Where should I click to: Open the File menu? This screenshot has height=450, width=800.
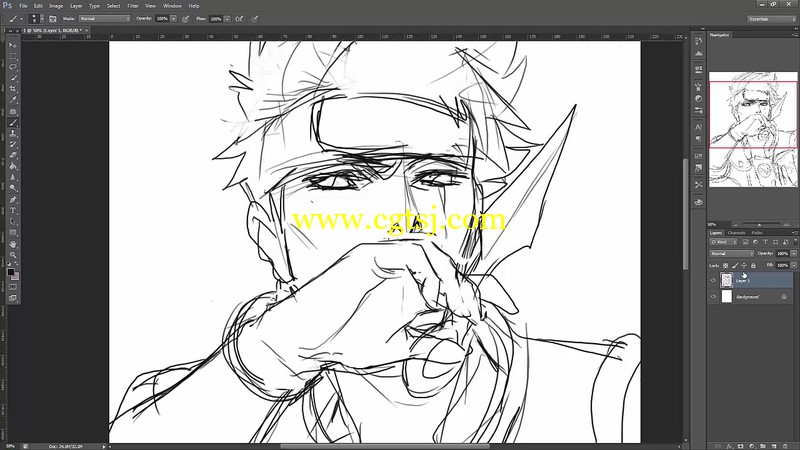pyautogui.click(x=23, y=6)
